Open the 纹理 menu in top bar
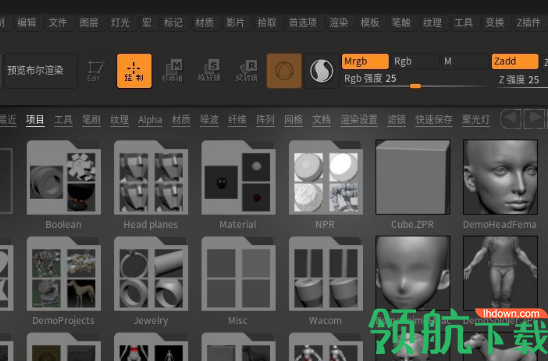Screen dimensions: 548x361 coord(432,23)
